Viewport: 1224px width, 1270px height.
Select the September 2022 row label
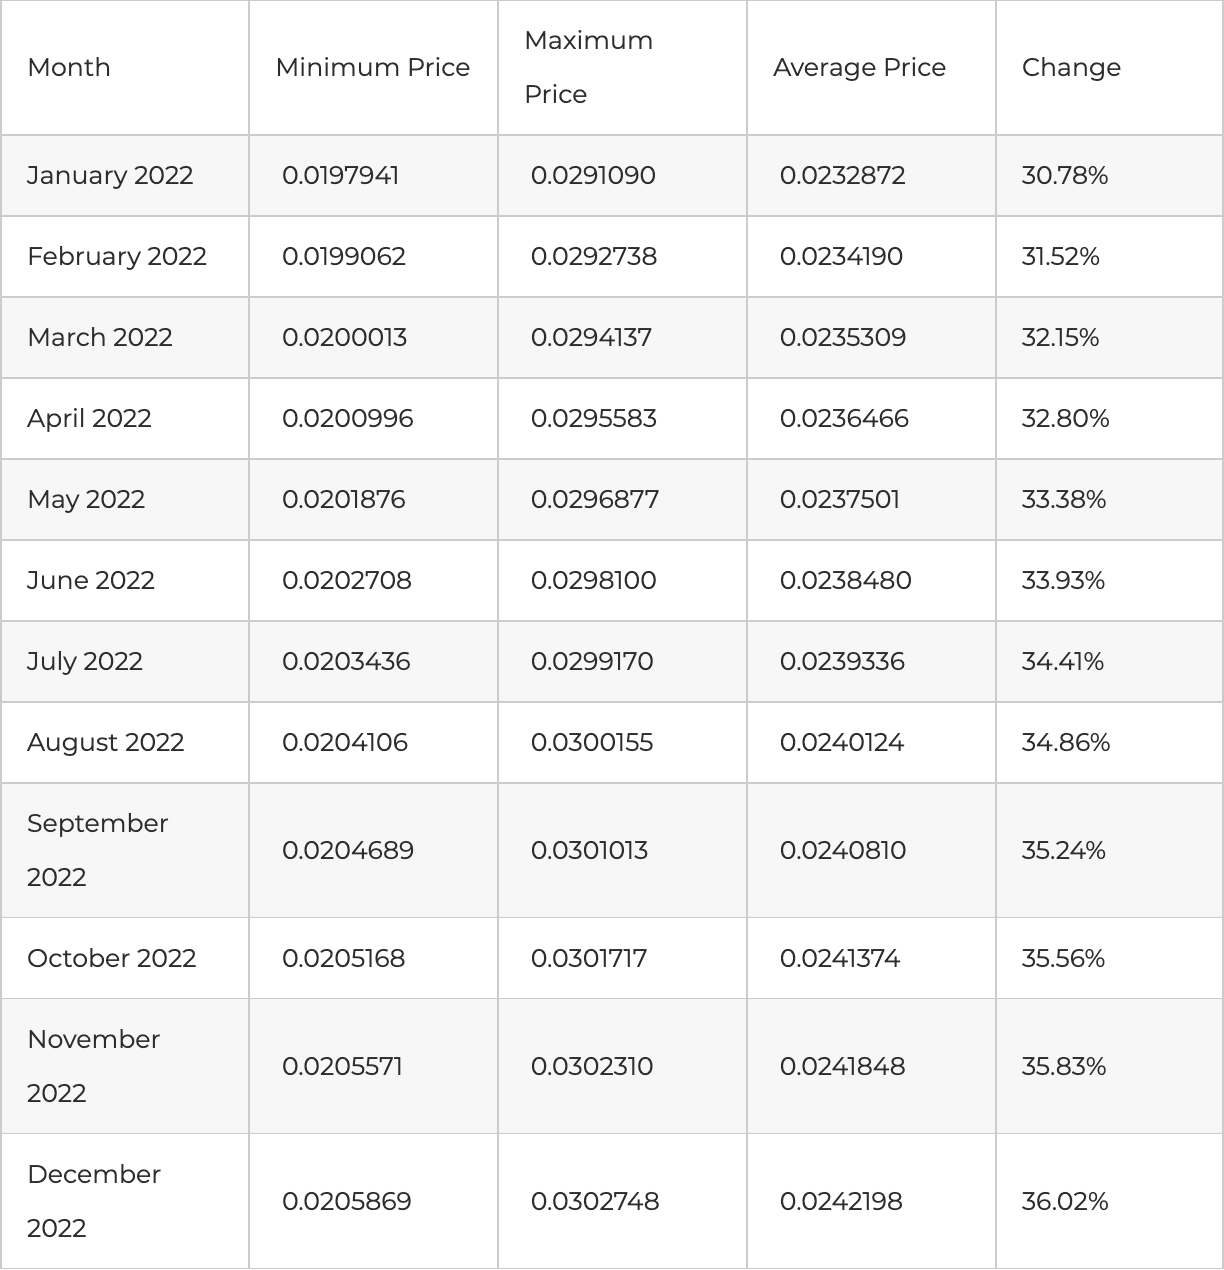(x=97, y=850)
